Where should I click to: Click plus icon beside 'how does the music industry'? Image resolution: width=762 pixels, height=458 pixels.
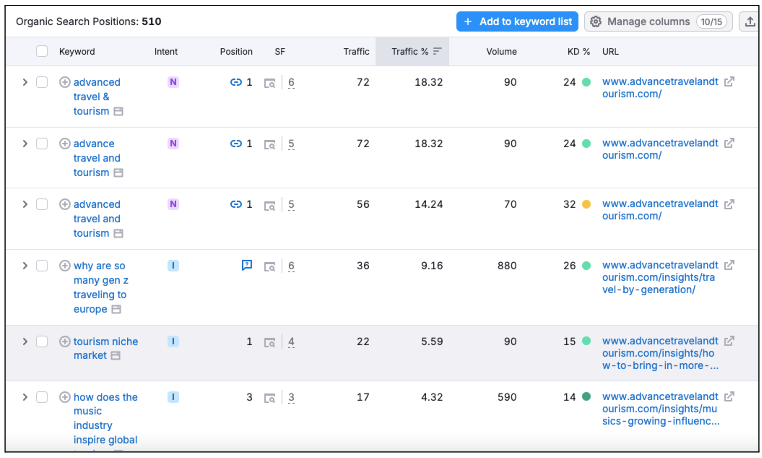tap(65, 397)
